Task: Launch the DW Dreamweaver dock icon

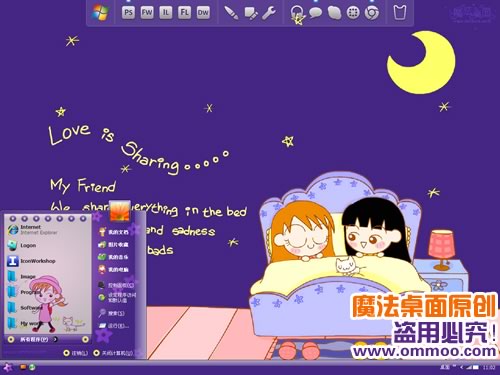Action: point(203,13)
